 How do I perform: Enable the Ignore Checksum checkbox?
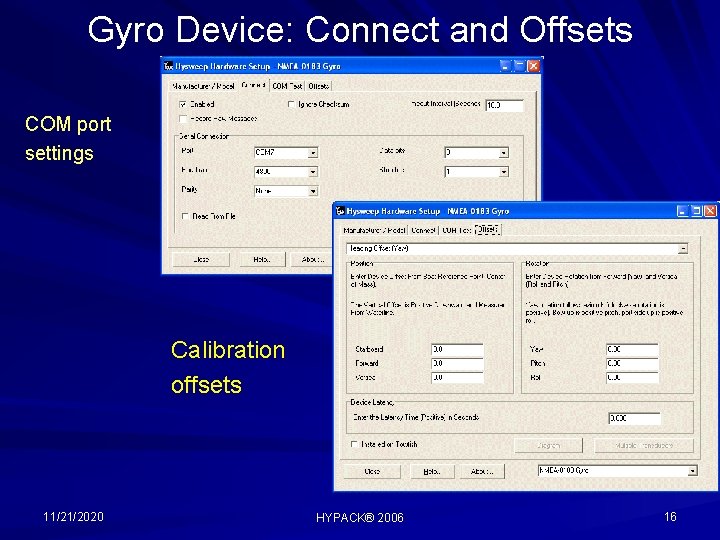pos(291,105)
